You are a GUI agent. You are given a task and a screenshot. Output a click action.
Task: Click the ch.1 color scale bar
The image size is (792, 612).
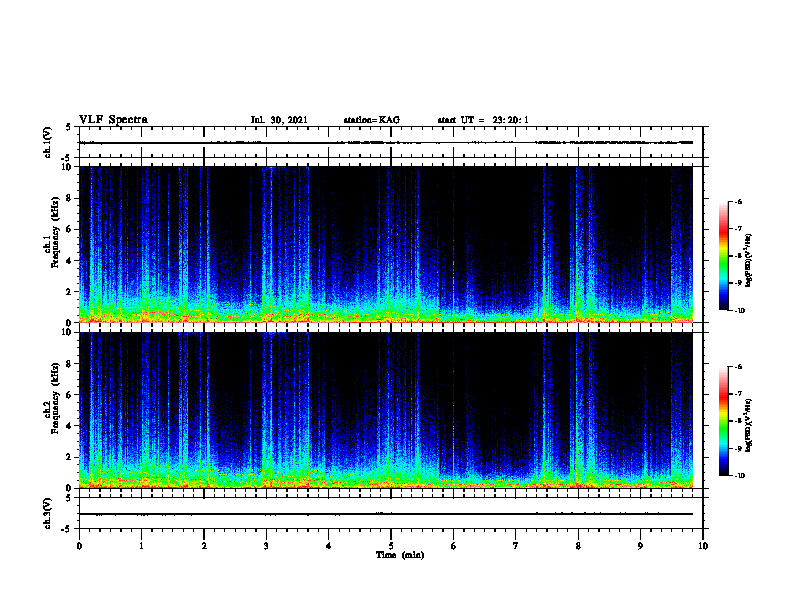[723, 256]
